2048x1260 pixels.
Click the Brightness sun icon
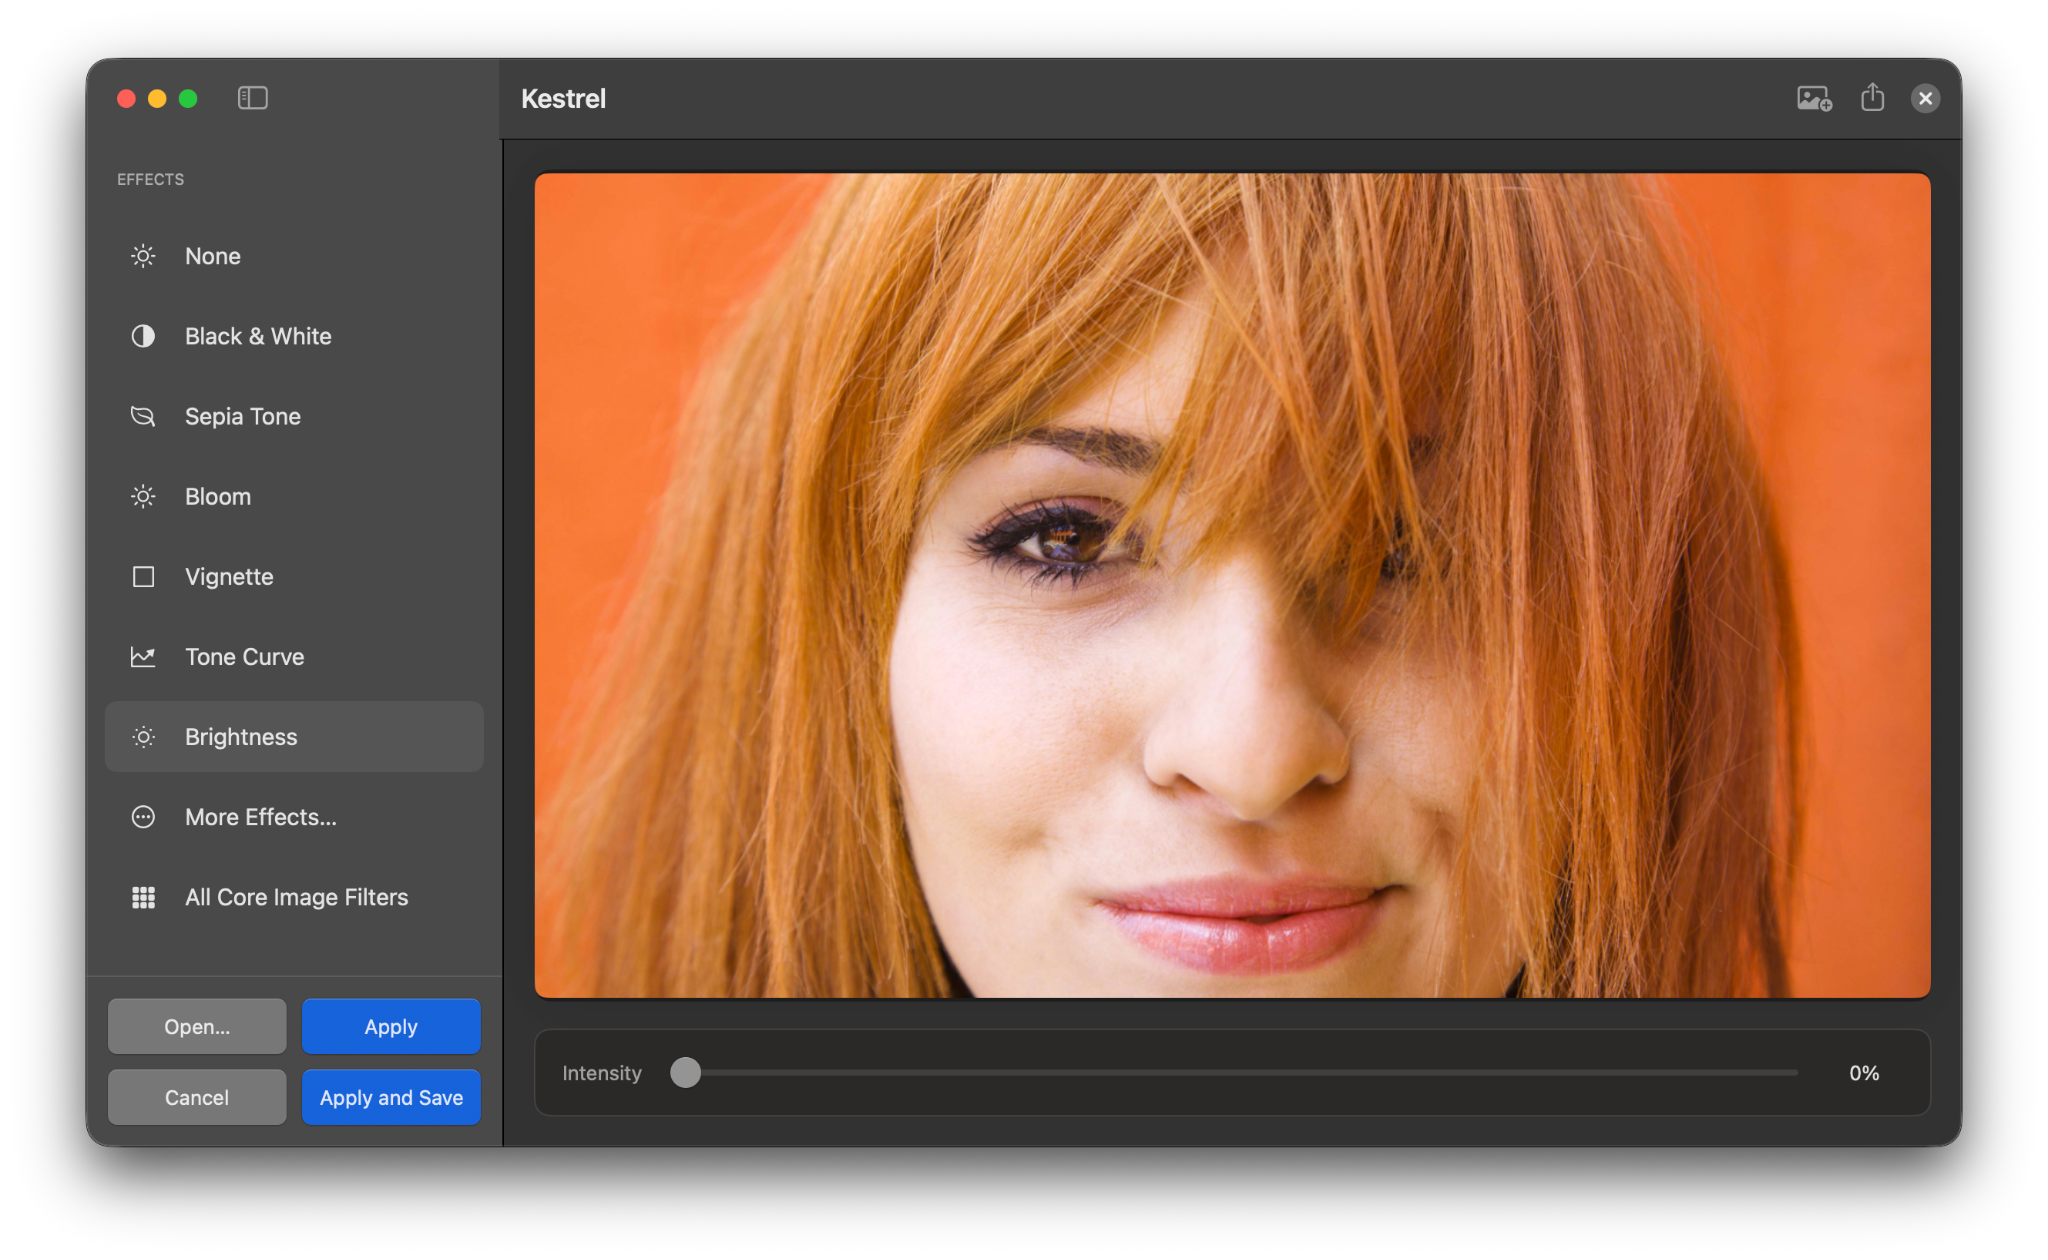(143, 737)
